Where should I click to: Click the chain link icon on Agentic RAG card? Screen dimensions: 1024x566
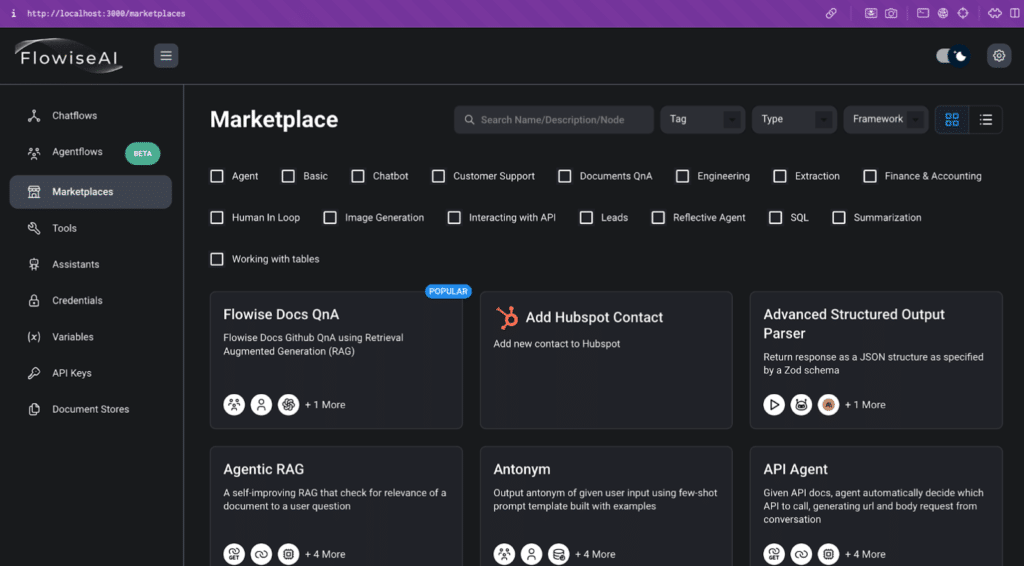pos(261,554)
